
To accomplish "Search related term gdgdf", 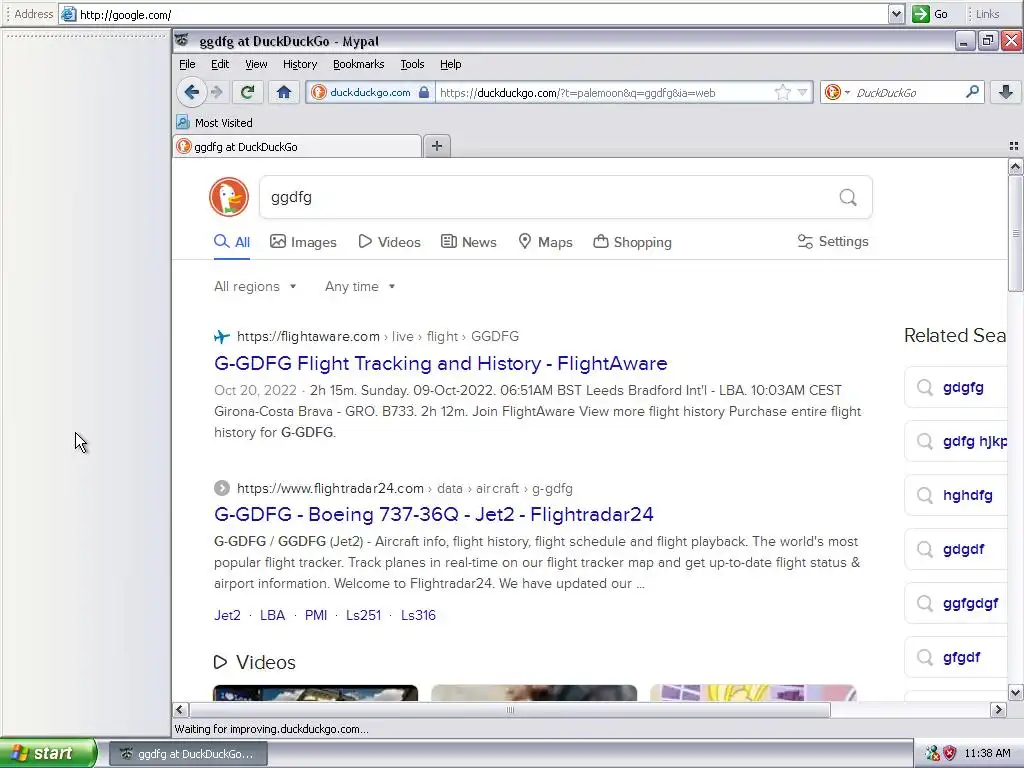I will pyautogui.click(x=956, y=549).
